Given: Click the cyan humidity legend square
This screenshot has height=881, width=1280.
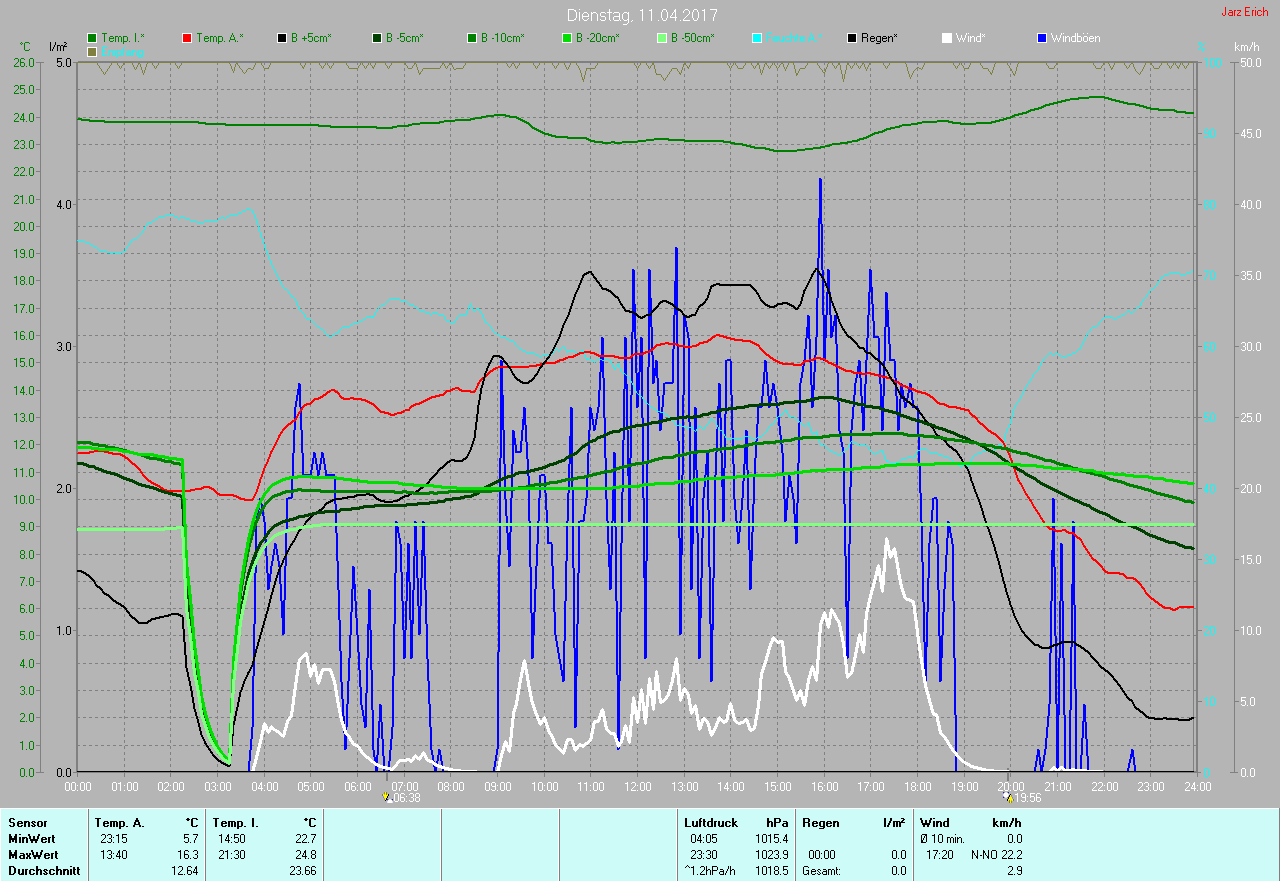Looking at the screenshot, I should click(x=757, y=38).
